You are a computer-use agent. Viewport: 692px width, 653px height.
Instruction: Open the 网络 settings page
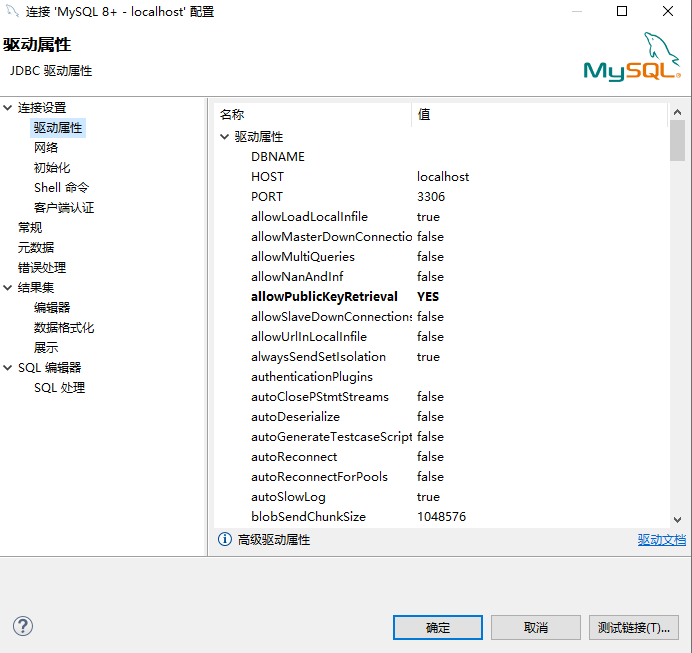point(46,148)
